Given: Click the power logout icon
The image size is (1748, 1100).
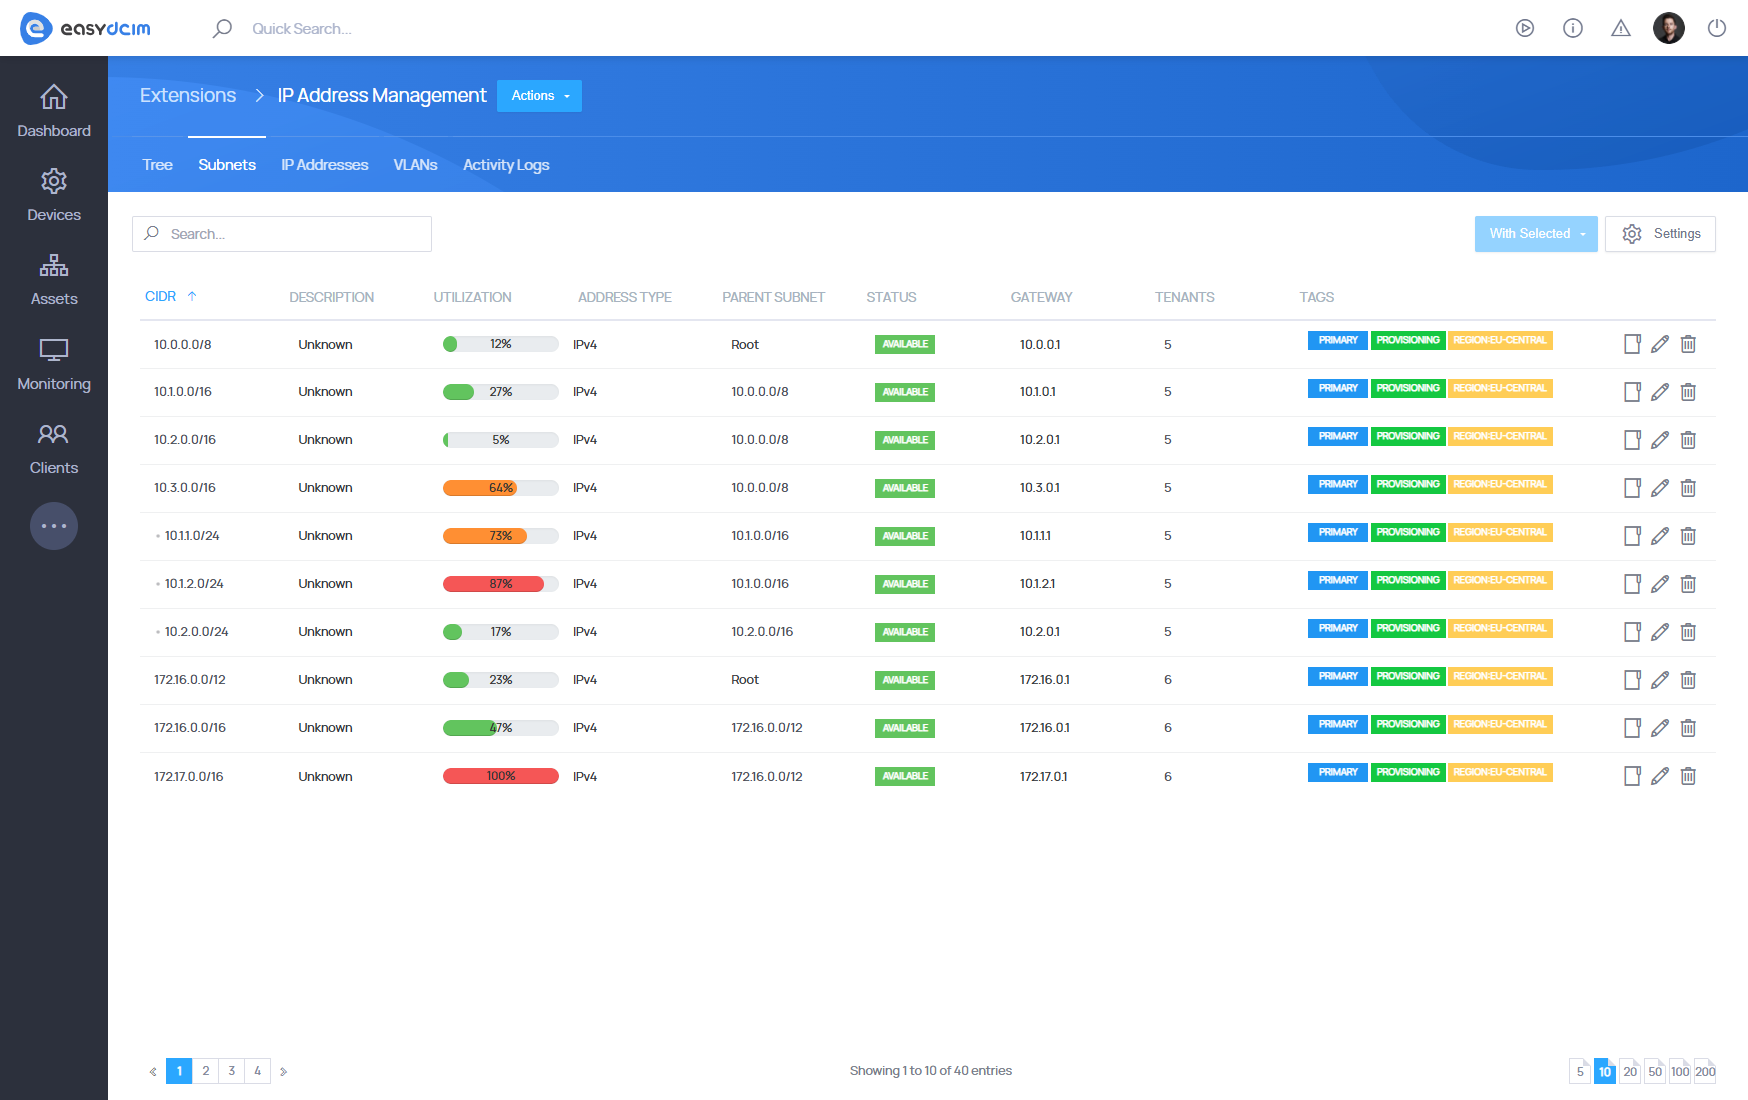Looking at the screenshot, I should tap(1716, 28).
